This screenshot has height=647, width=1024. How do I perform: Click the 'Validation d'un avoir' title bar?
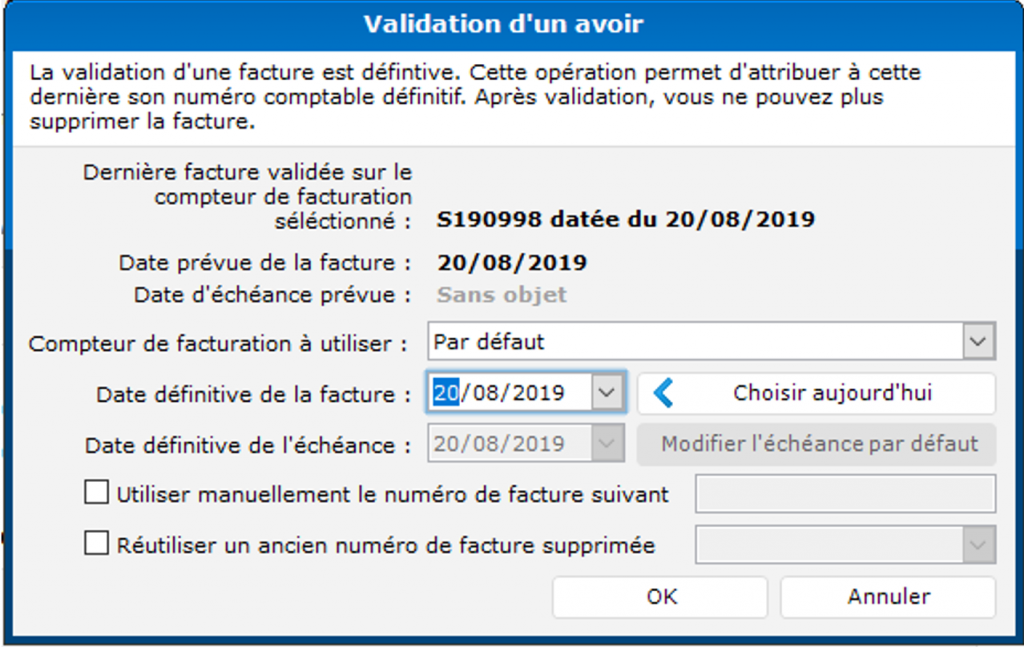502,24
